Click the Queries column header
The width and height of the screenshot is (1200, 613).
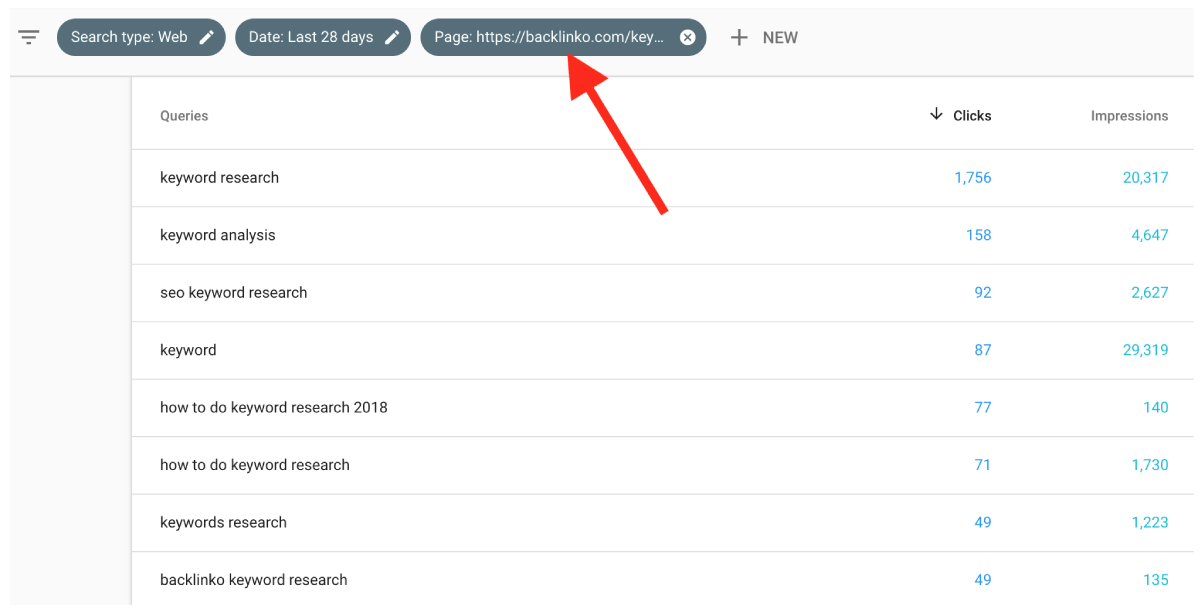pos(184,116)
